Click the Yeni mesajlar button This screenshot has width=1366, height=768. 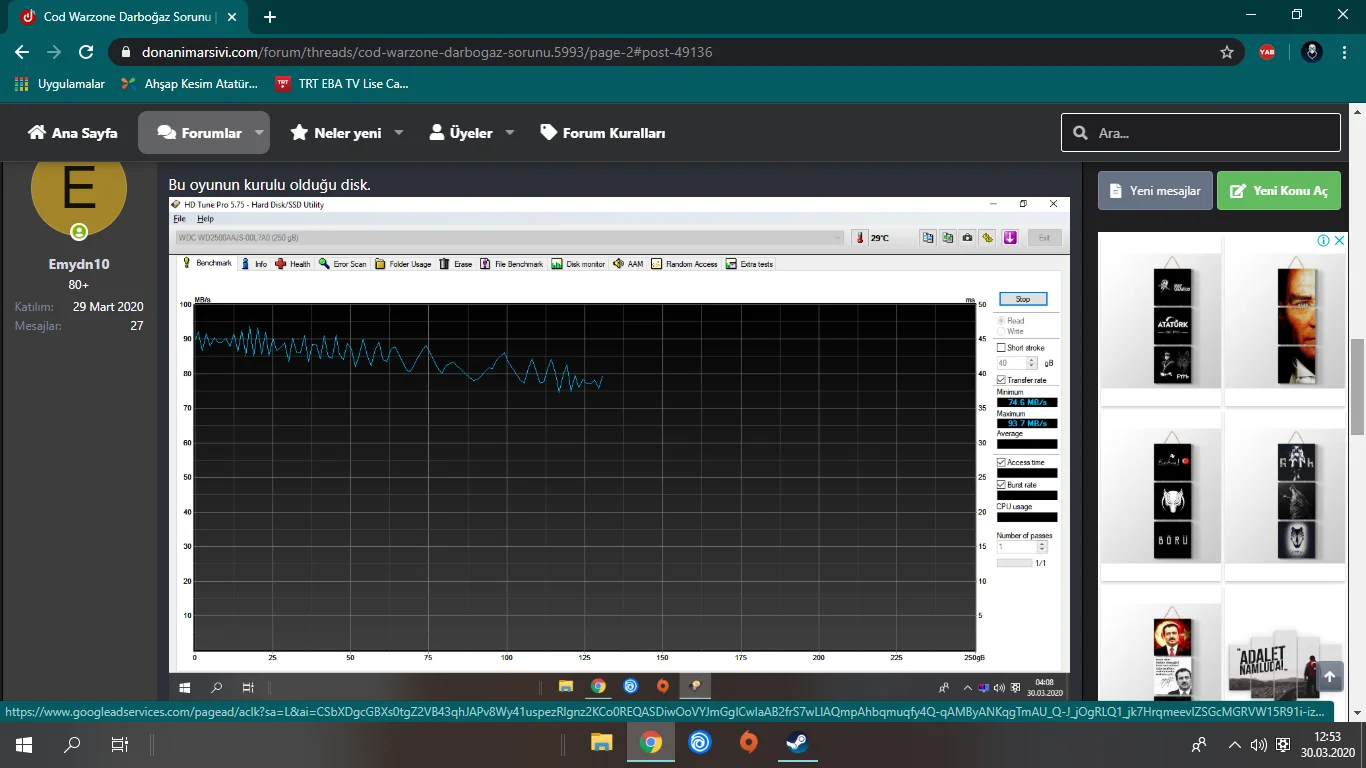coord(1155,191)
